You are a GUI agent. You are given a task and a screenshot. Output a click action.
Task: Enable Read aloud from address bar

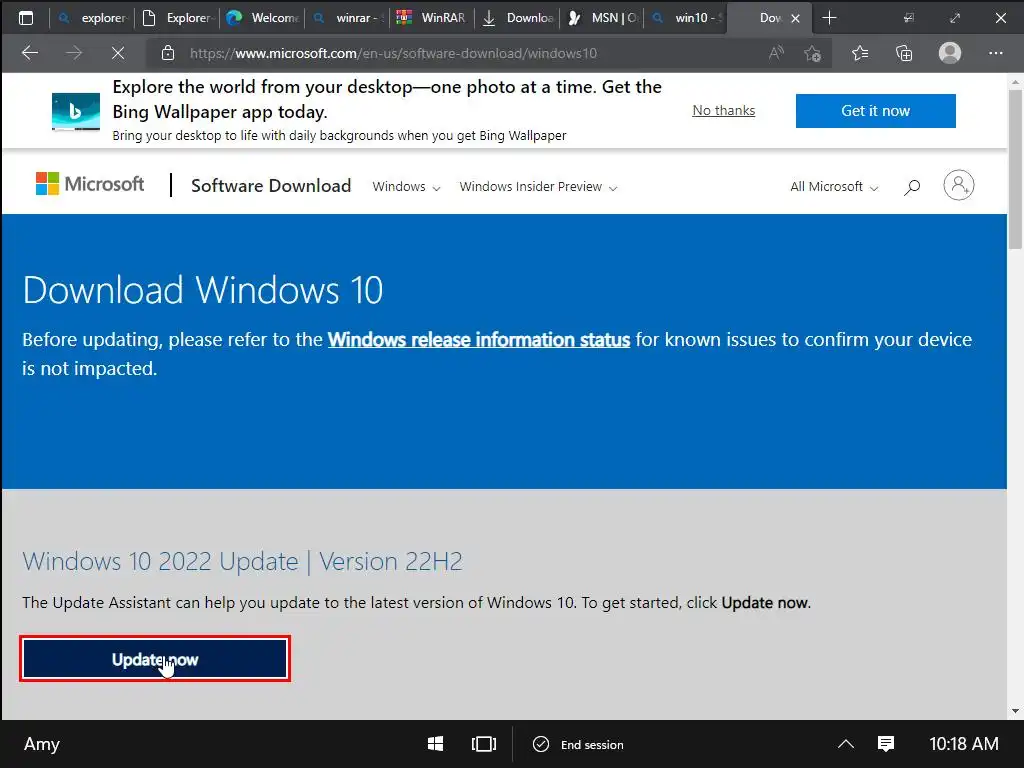[776, 53]
